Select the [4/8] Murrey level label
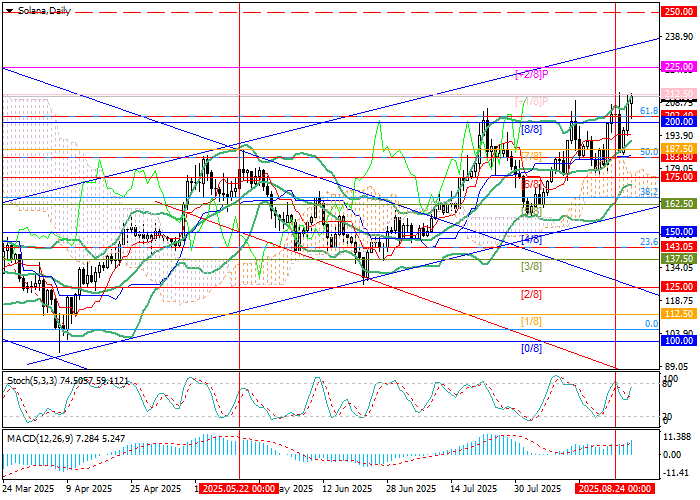700x500 pixels. pyautogui.click(x=532, y=240)
